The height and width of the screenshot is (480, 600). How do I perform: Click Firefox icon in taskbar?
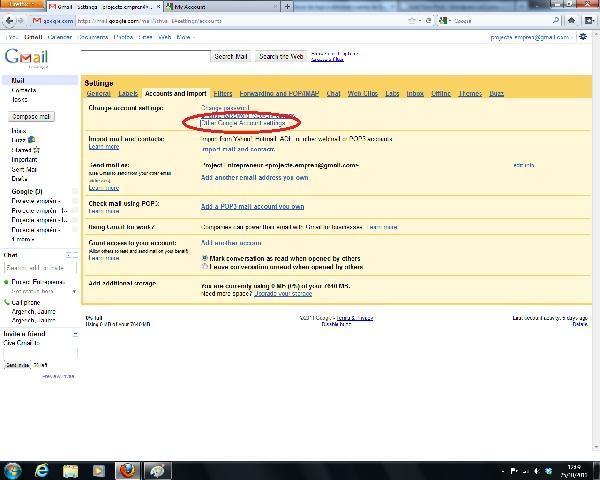125,469
